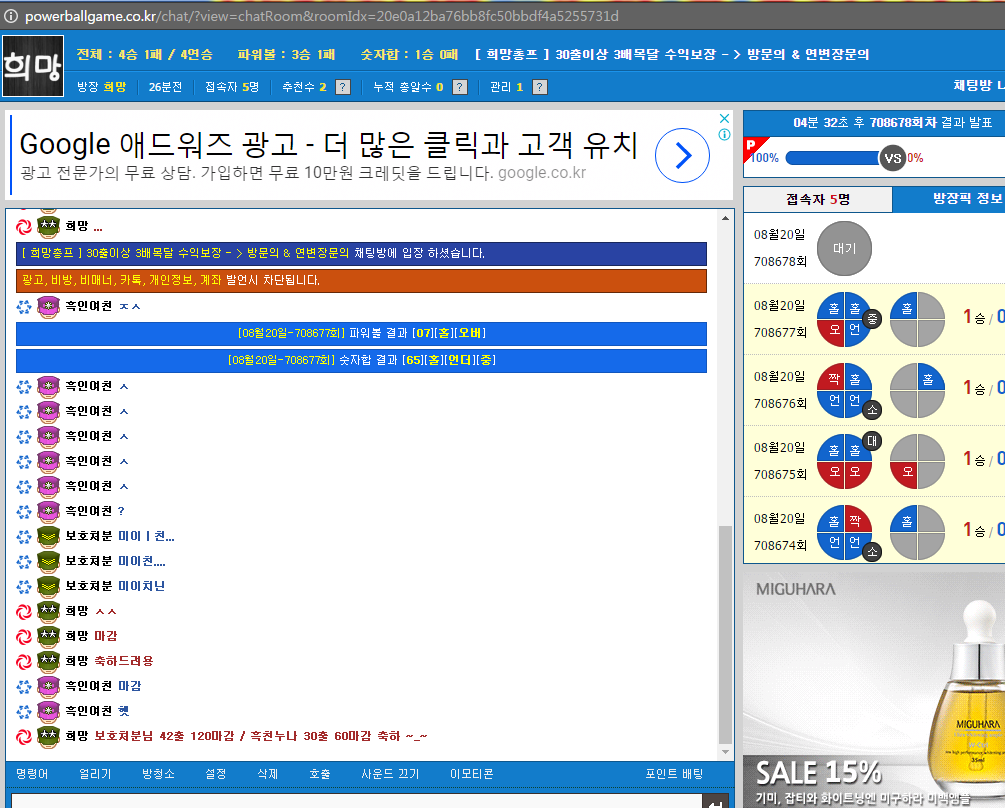Toggle 얼리기 to freeze the chat
1005x808 pixels.
[95, 774]
